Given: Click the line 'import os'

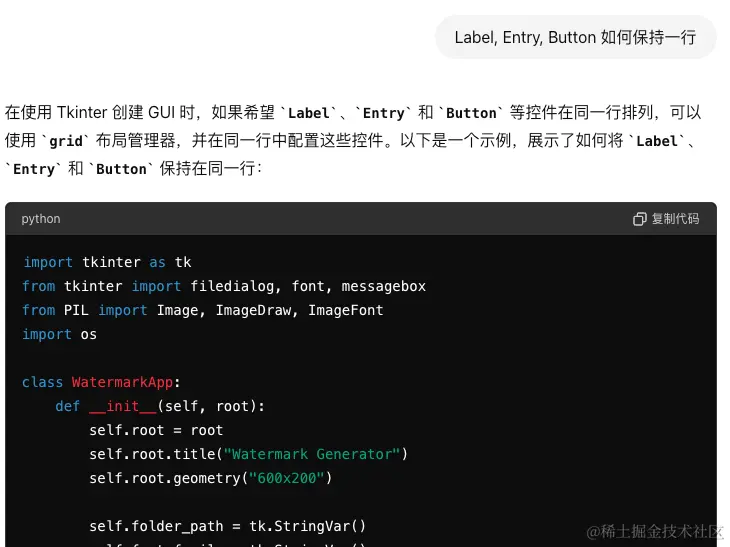Looking at the screenshot, I should 60,334.
